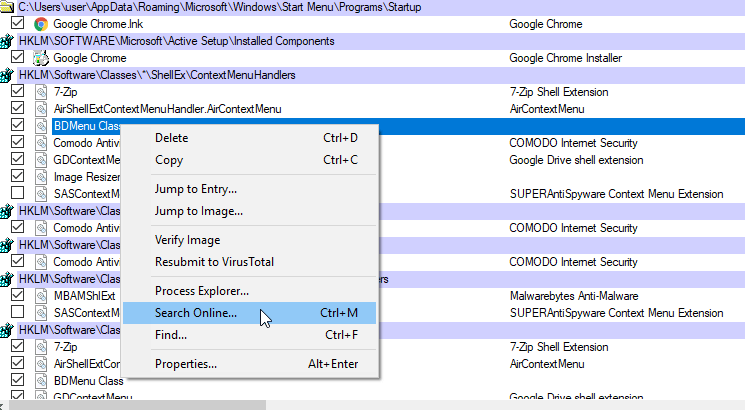Choose Resubmit to VirusTotal
This screenshot has width=745, height=410.
(249, 262)
